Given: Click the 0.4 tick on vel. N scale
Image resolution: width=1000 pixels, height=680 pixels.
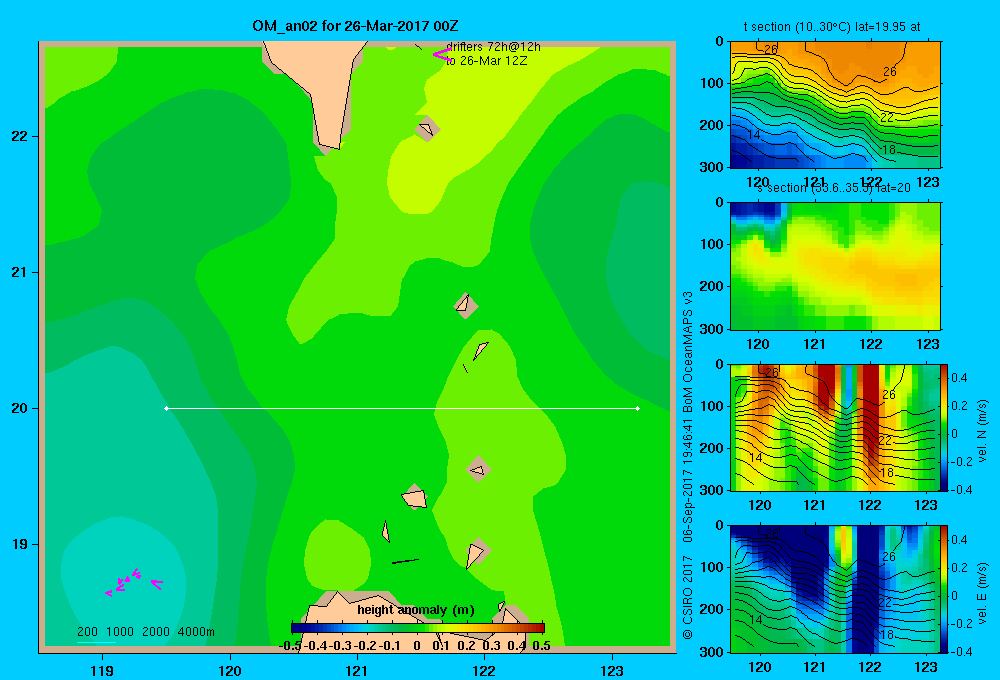Looking at the screenshot, I should tap(959, 378).
